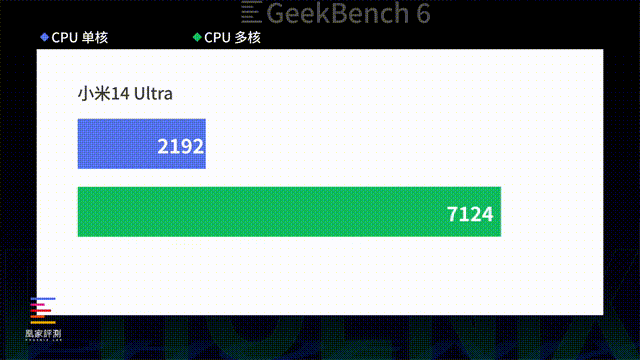
Task: Click the orange stripe of channel logo
Action: (x=38, y=316)
